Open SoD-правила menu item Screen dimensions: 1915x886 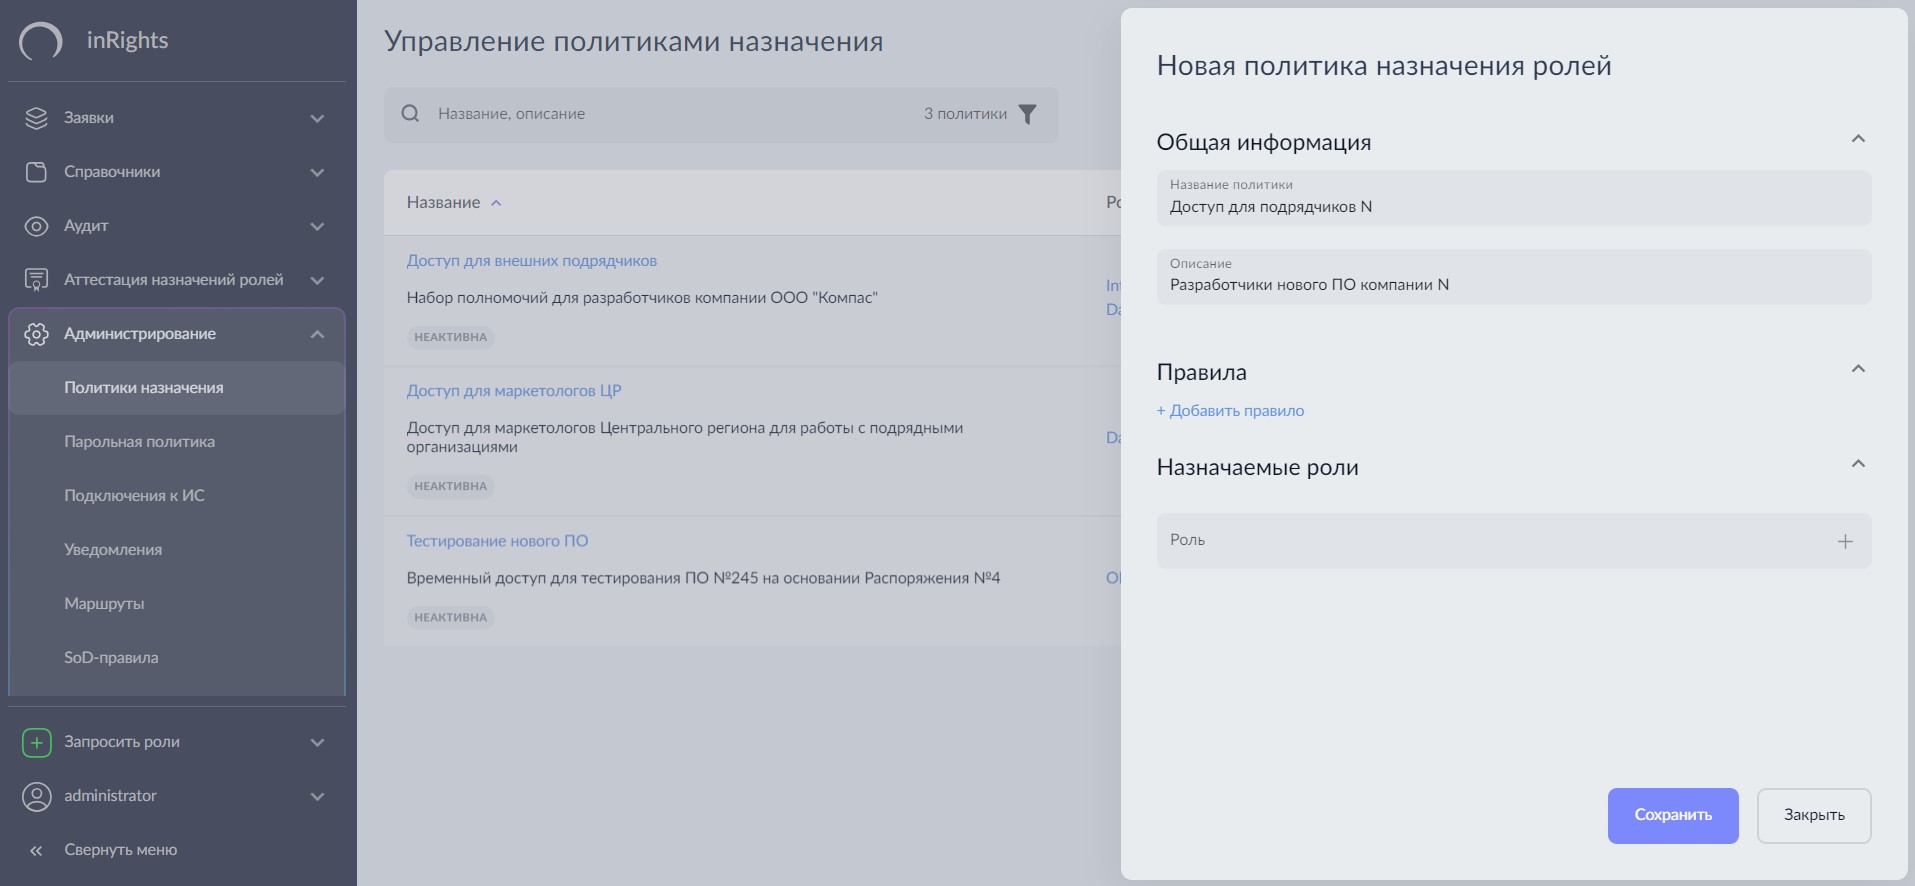tap(111, 658)
